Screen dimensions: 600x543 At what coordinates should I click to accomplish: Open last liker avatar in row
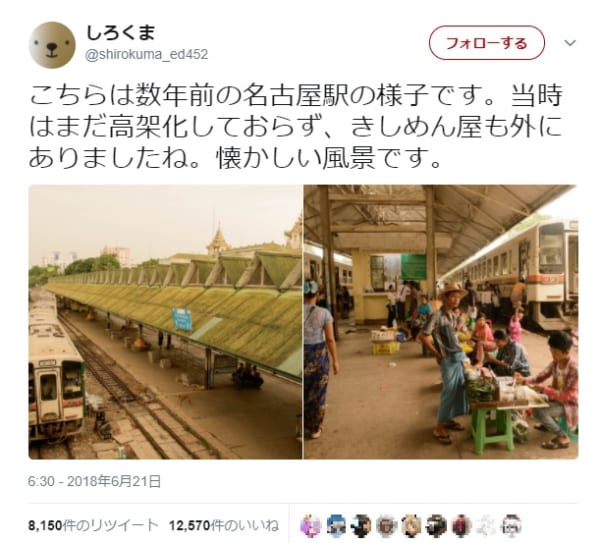(x=512, y=525)
